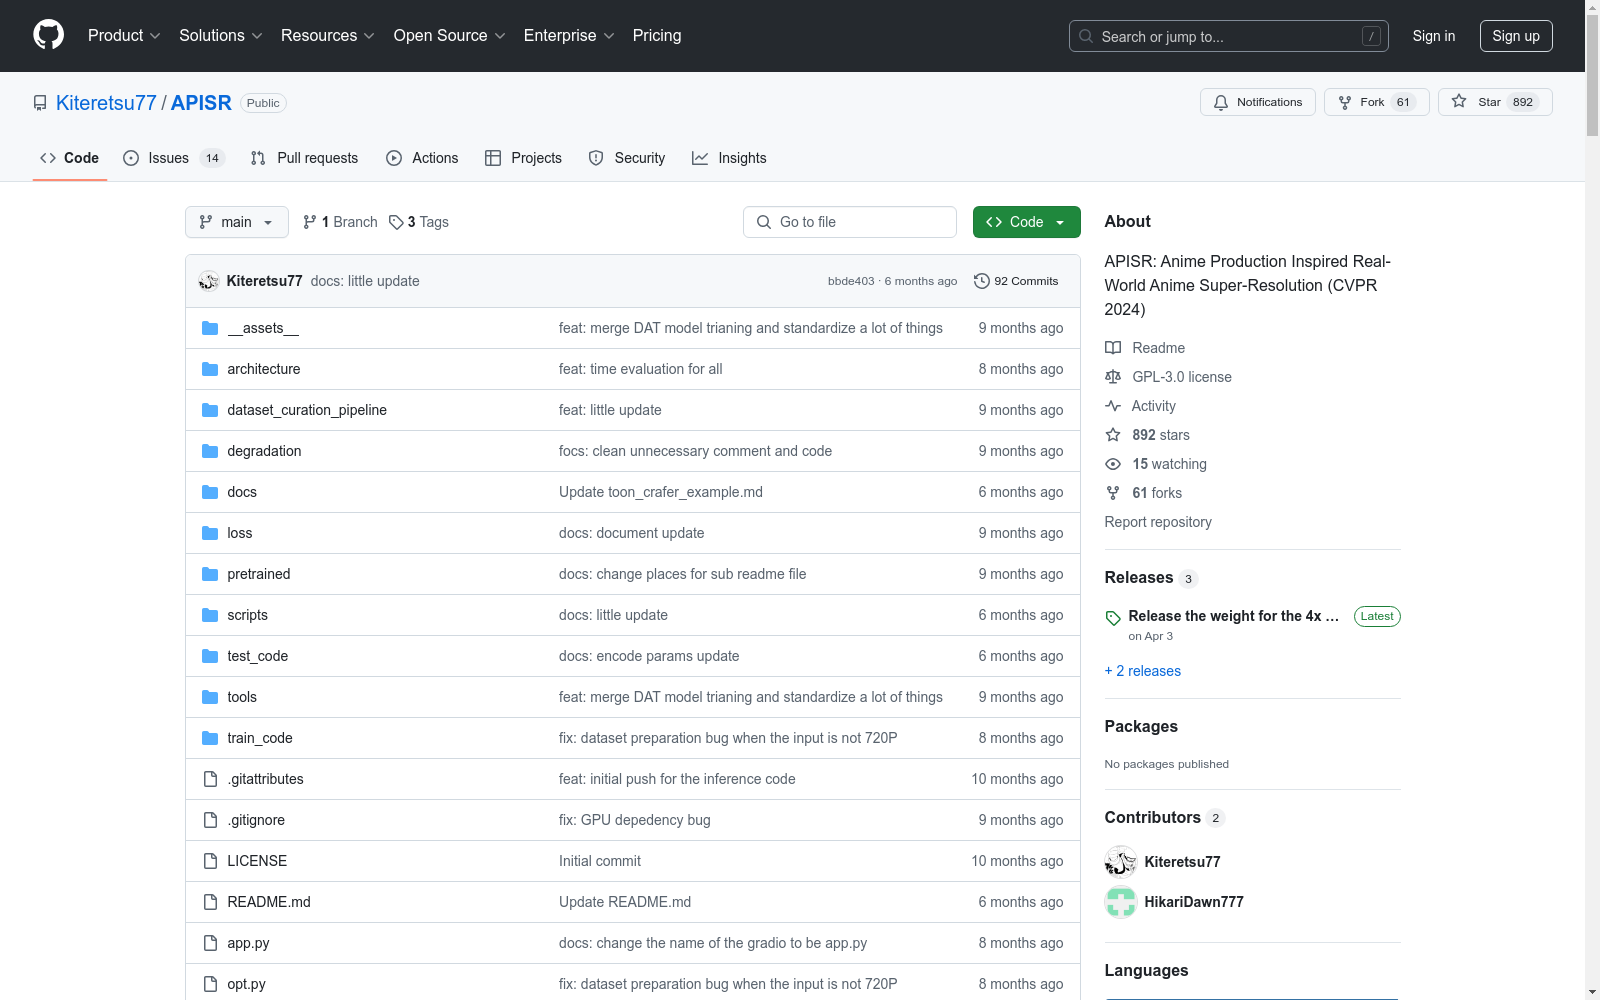Open the Product dropdown menu
This screenshot has height=1000, width=1600.
124,36
